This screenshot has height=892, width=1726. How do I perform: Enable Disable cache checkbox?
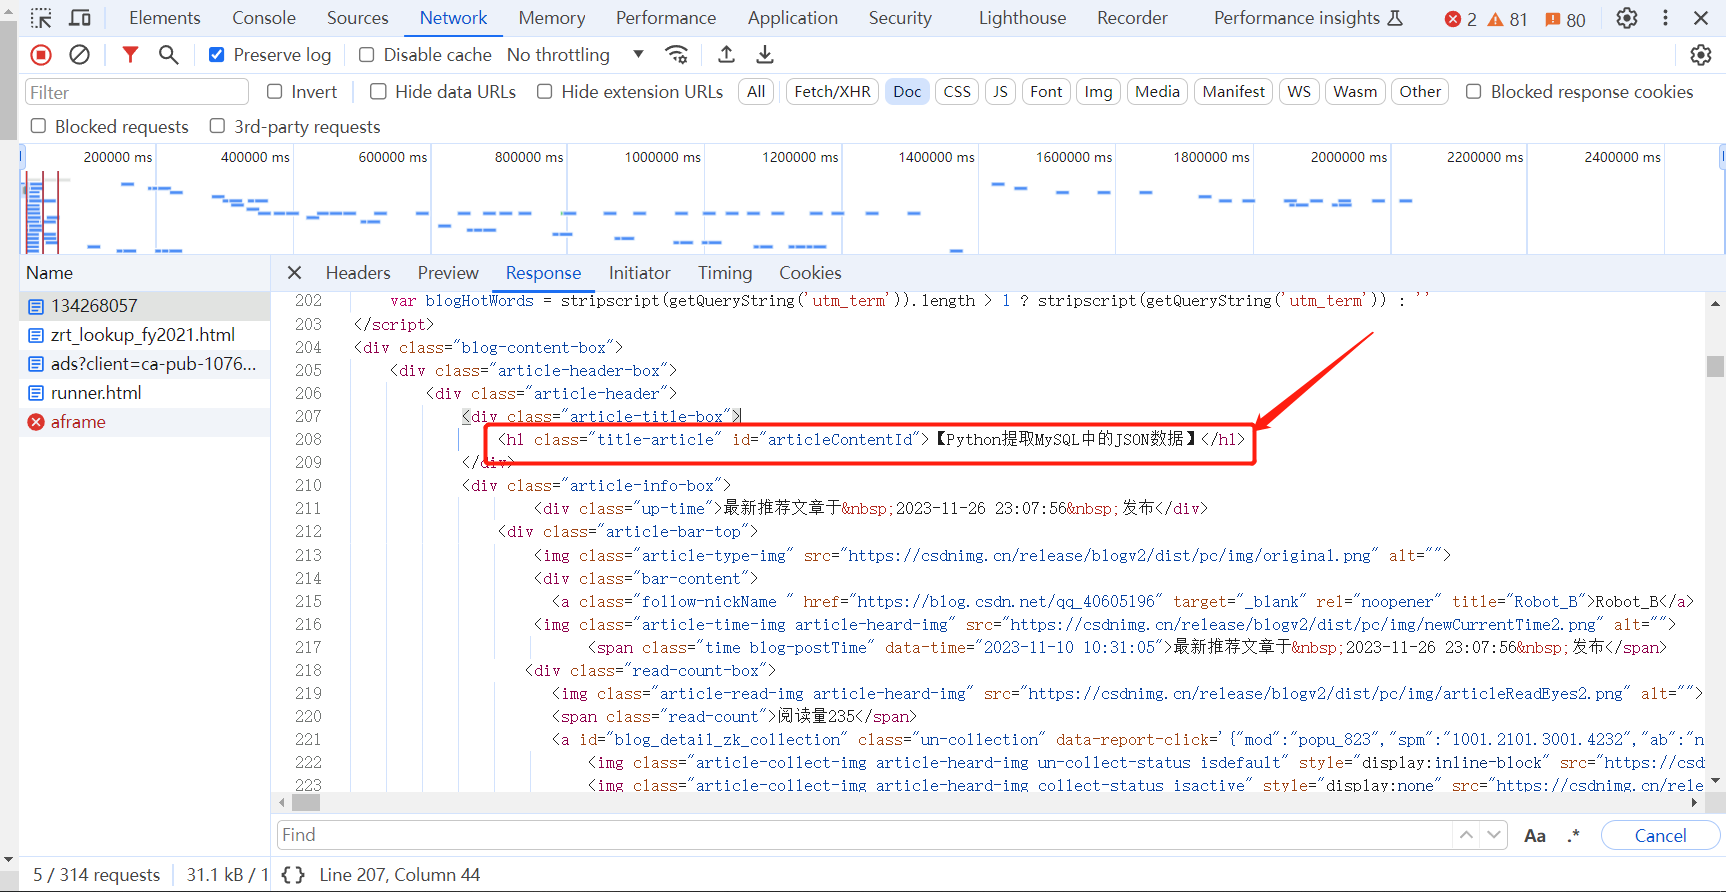(x=367, y=55)
